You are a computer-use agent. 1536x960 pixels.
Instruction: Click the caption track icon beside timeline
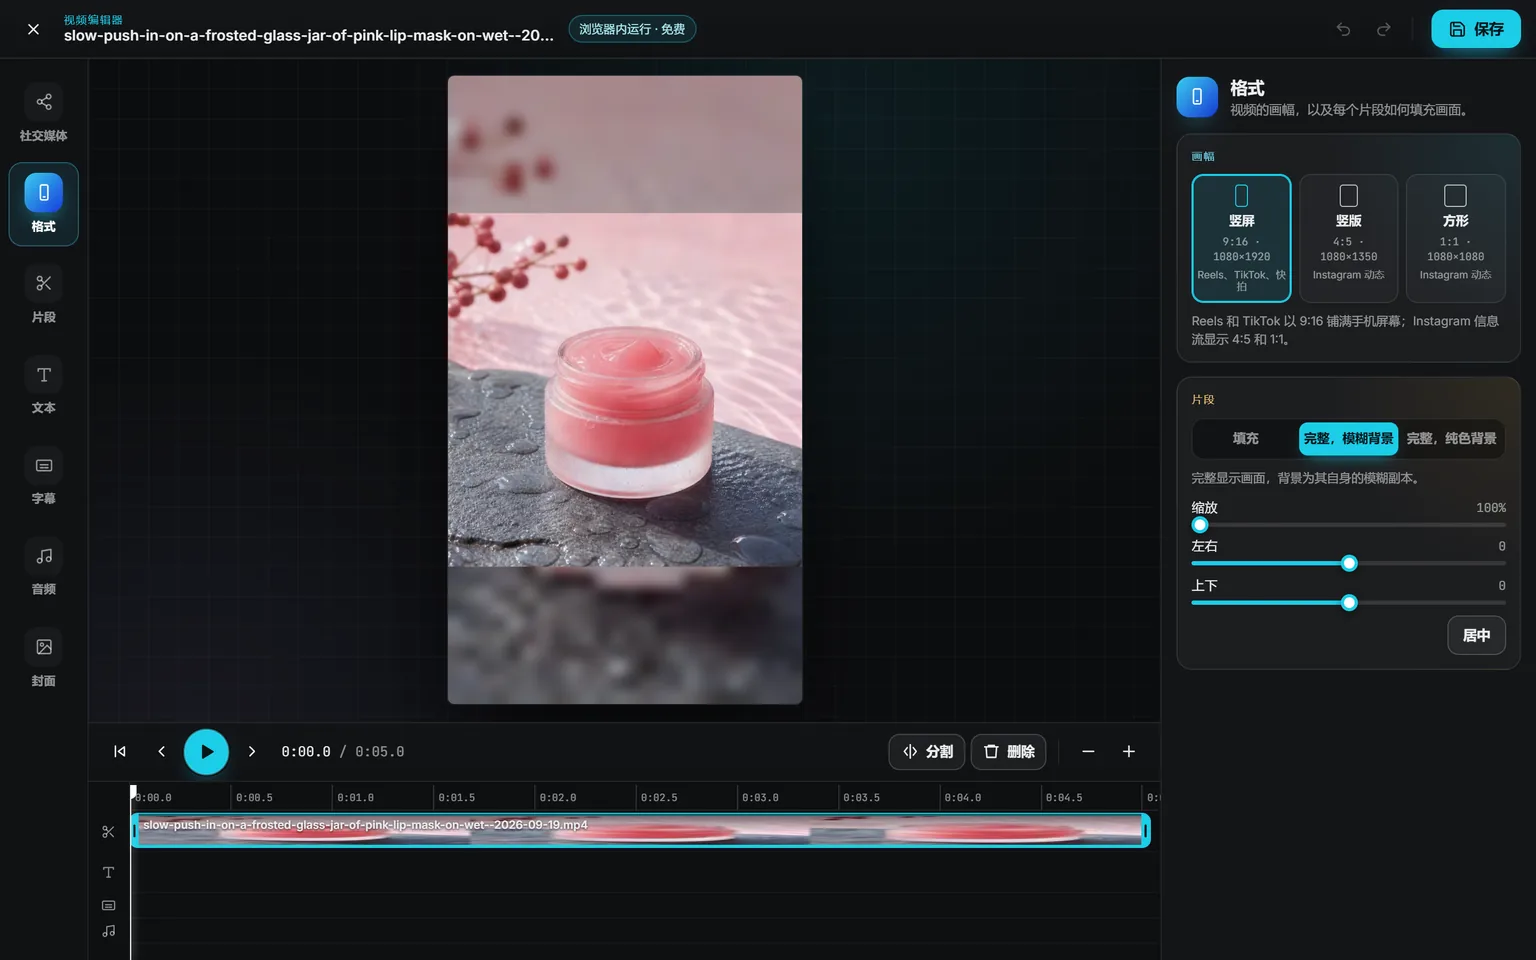coord(109,906)
